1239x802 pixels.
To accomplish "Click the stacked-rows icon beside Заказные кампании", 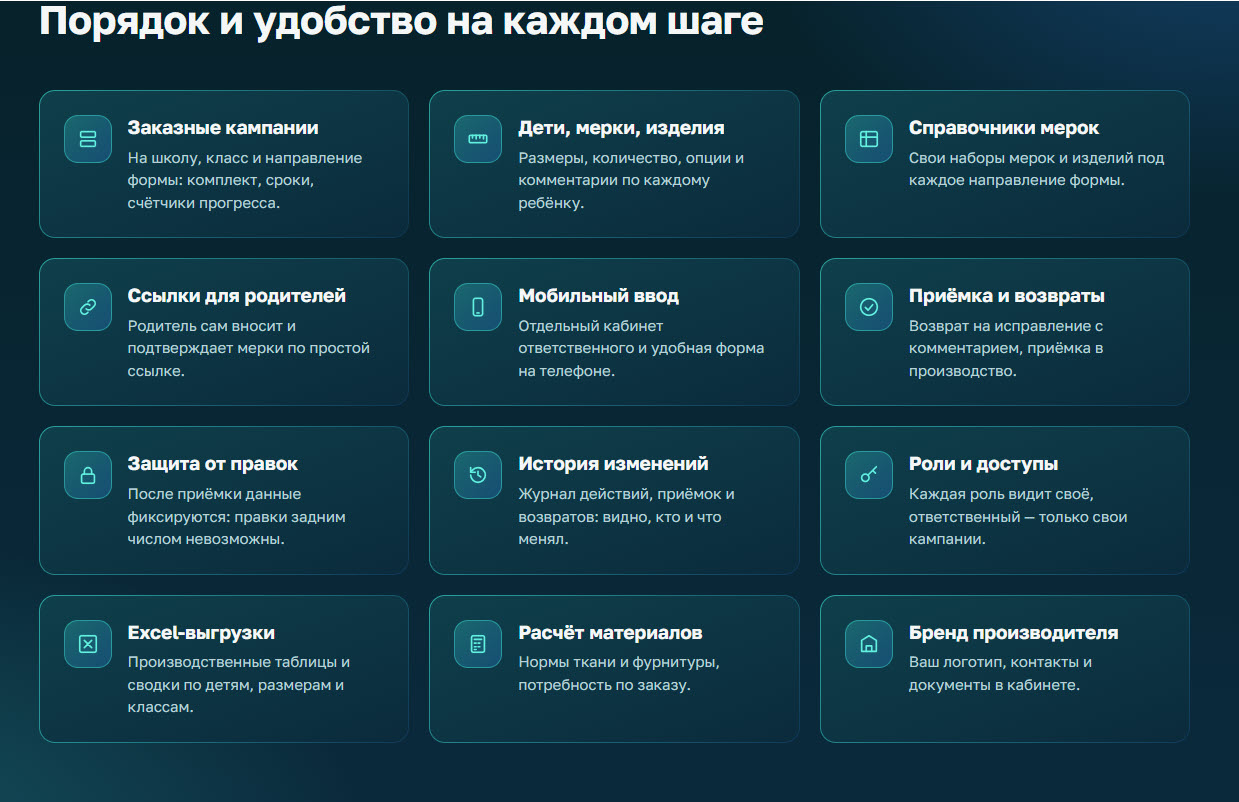I will click(88, 139).
